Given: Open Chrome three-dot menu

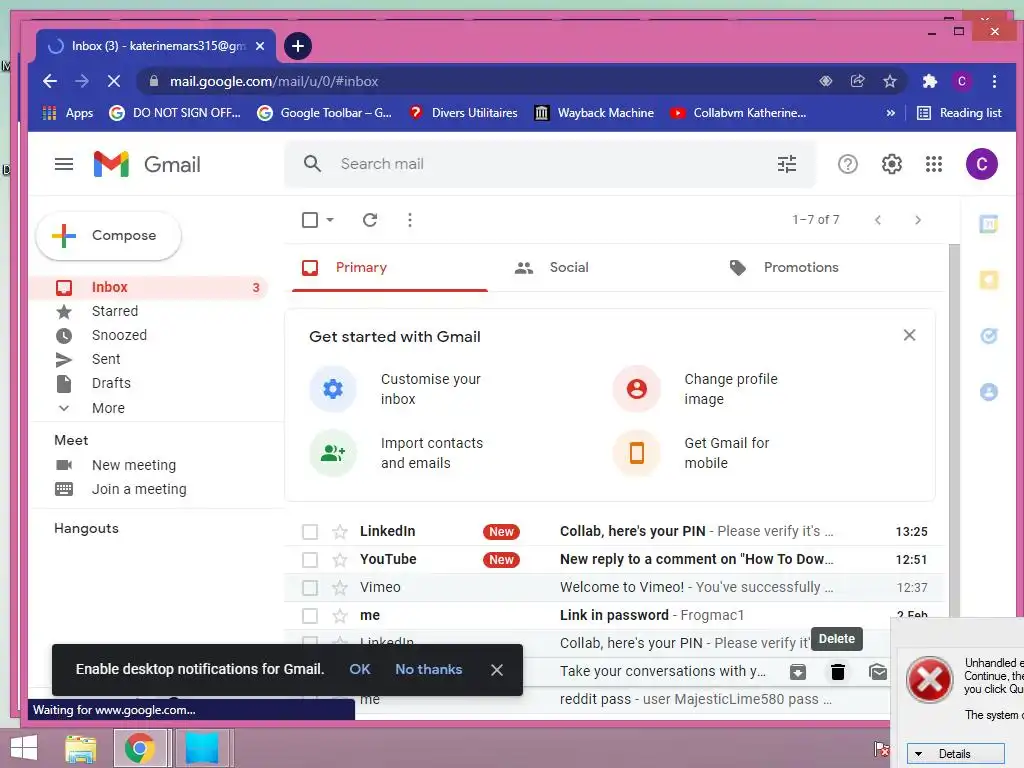Looking at the screenshot, I should click(x=995, y=81).
